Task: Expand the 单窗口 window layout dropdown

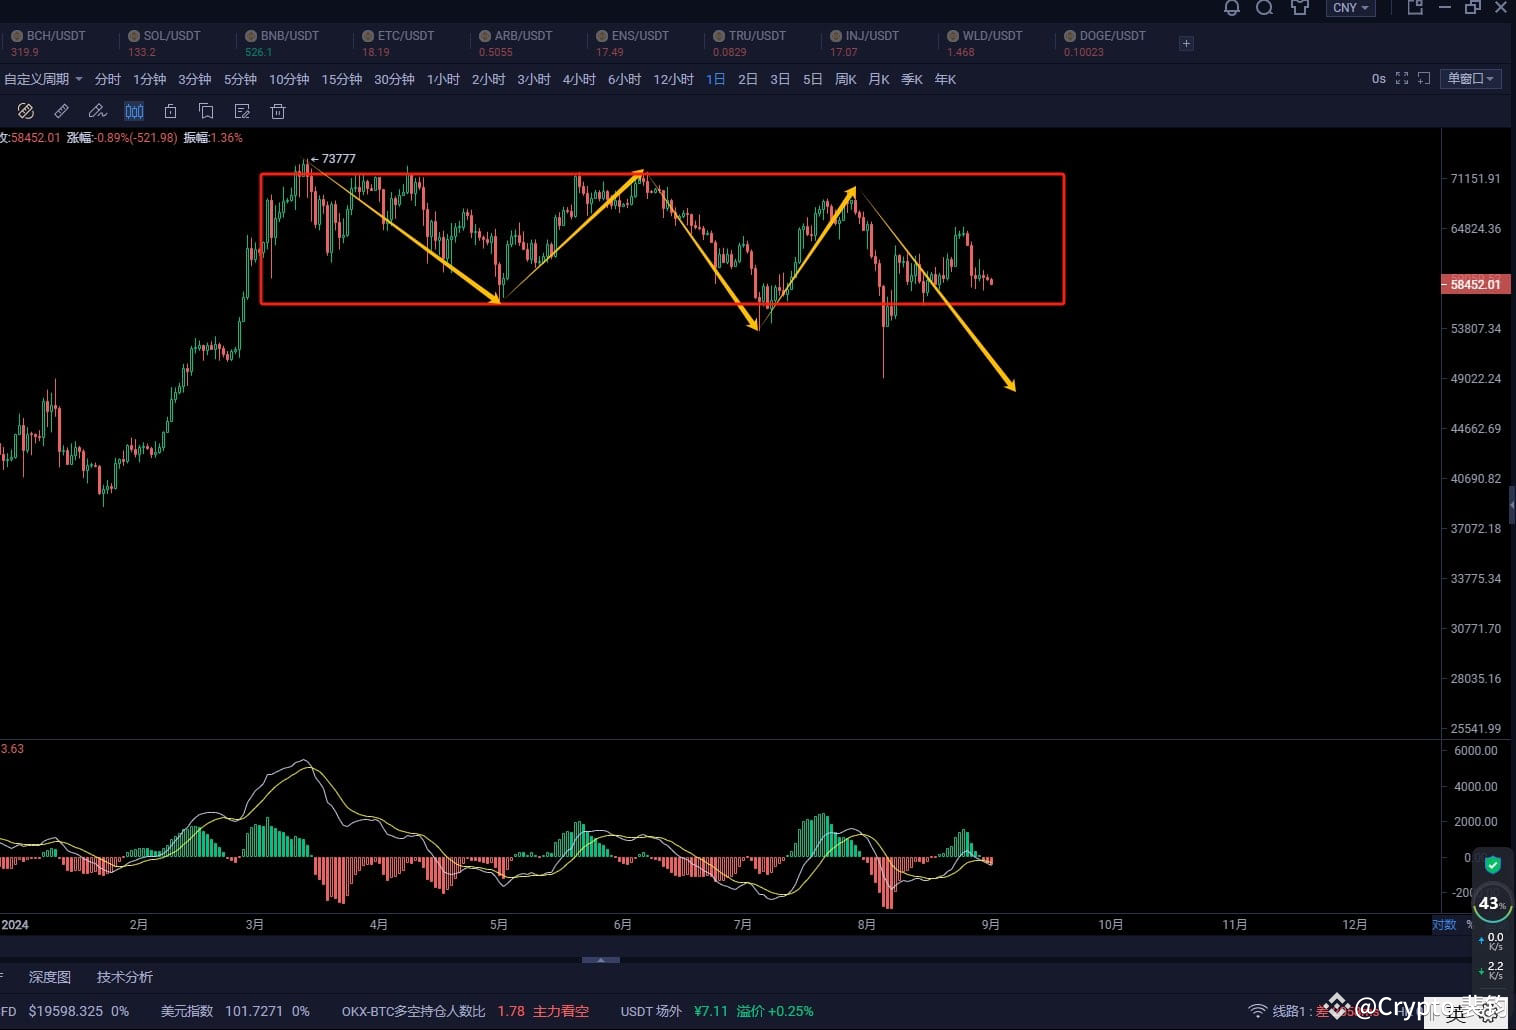Action: click(1471, 78)
